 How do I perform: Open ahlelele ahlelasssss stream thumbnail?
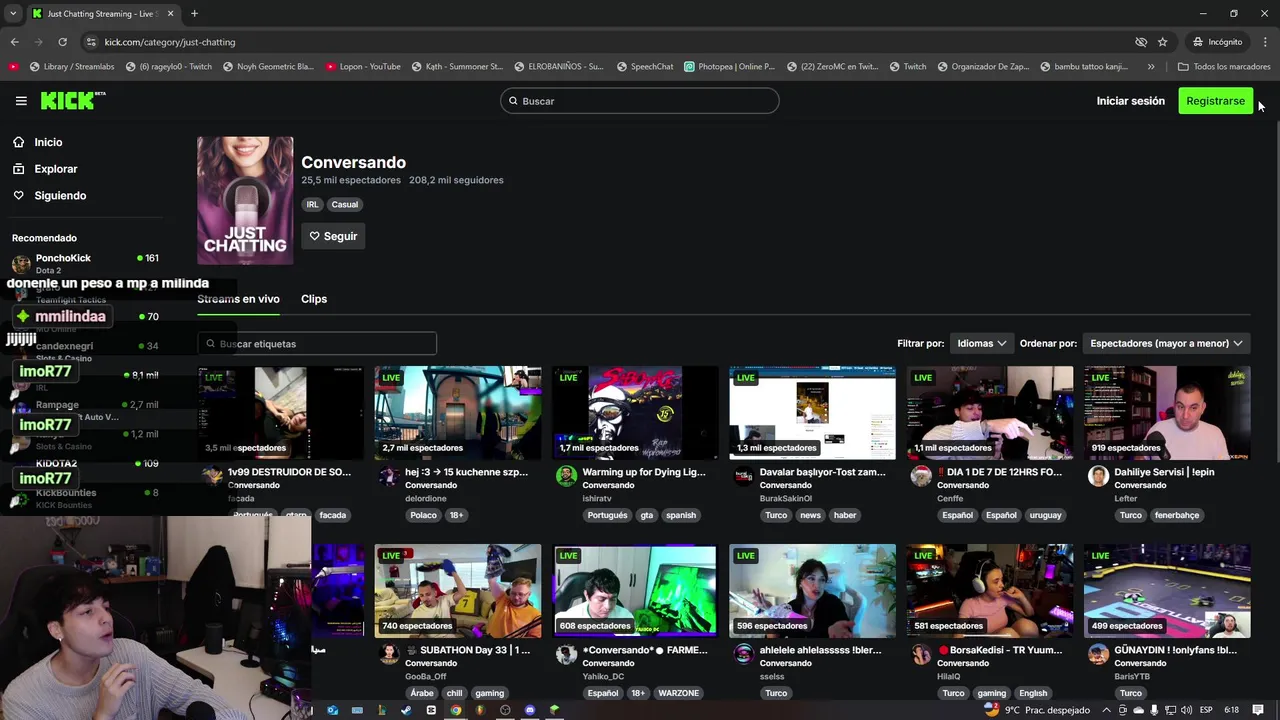812,591
